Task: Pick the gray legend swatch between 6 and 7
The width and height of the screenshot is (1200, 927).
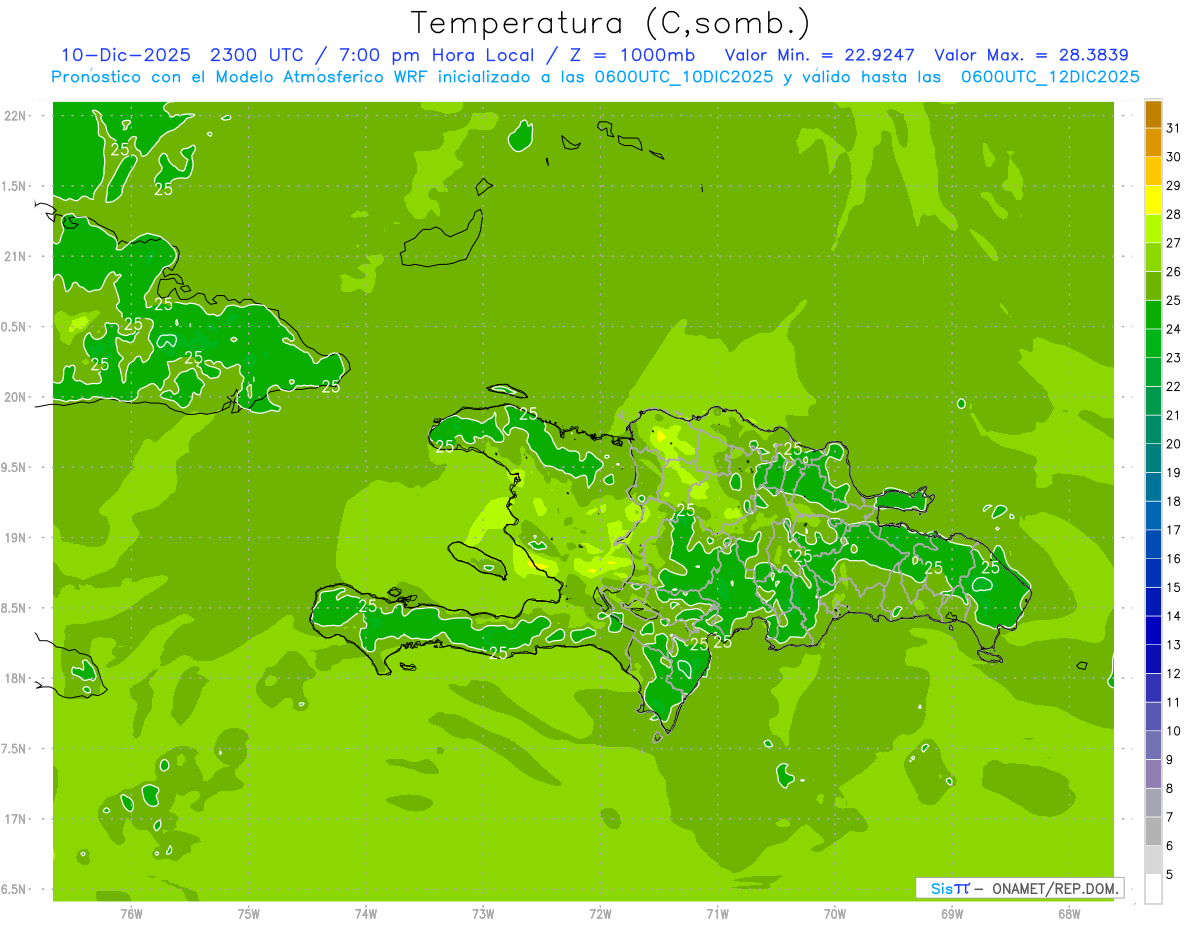Action: tap(1153, 832)
